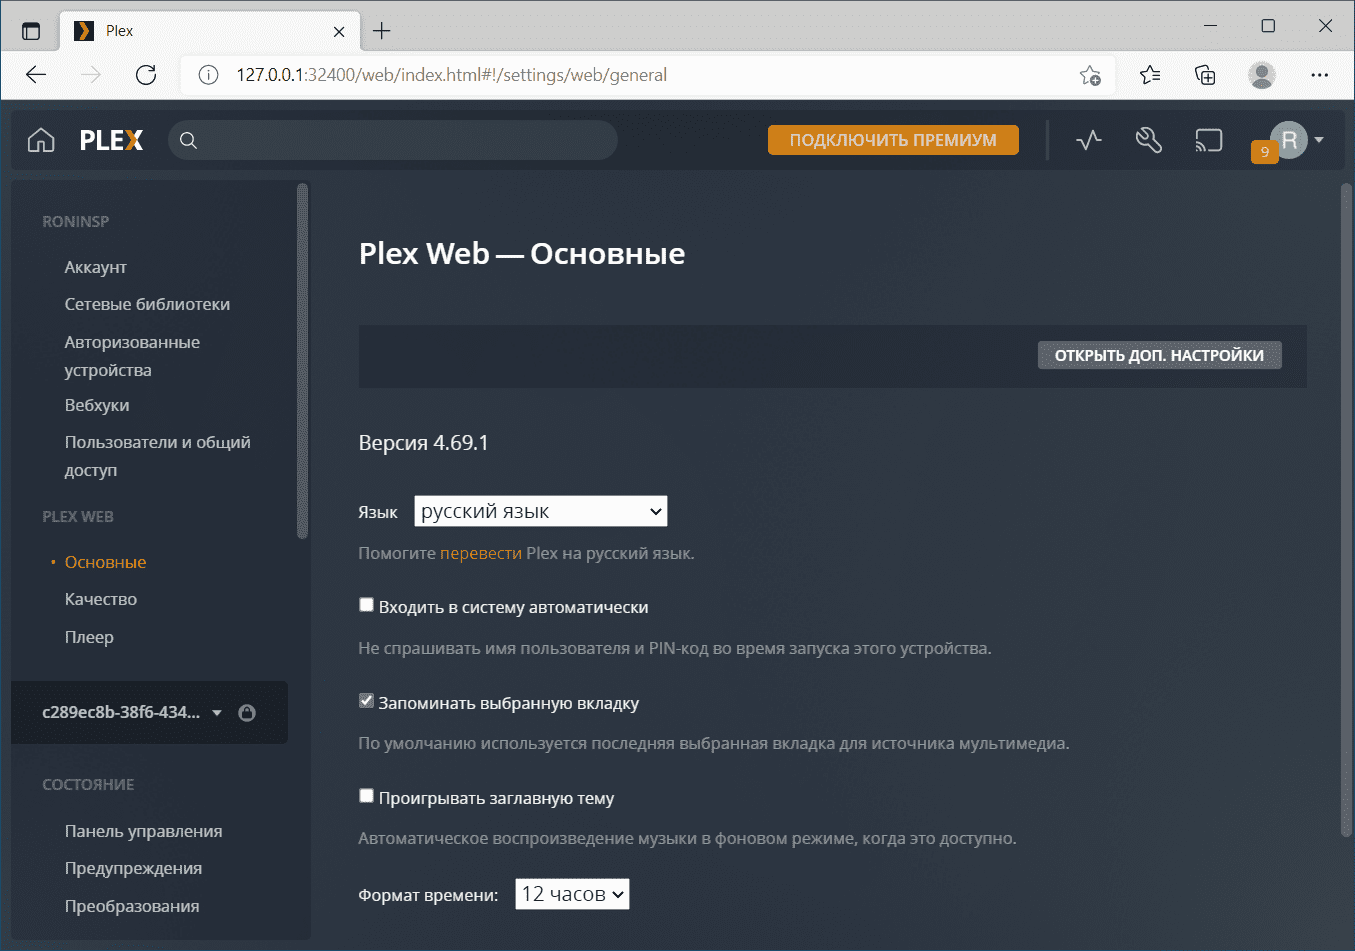Open the browser profile icon

point(1262,75)
